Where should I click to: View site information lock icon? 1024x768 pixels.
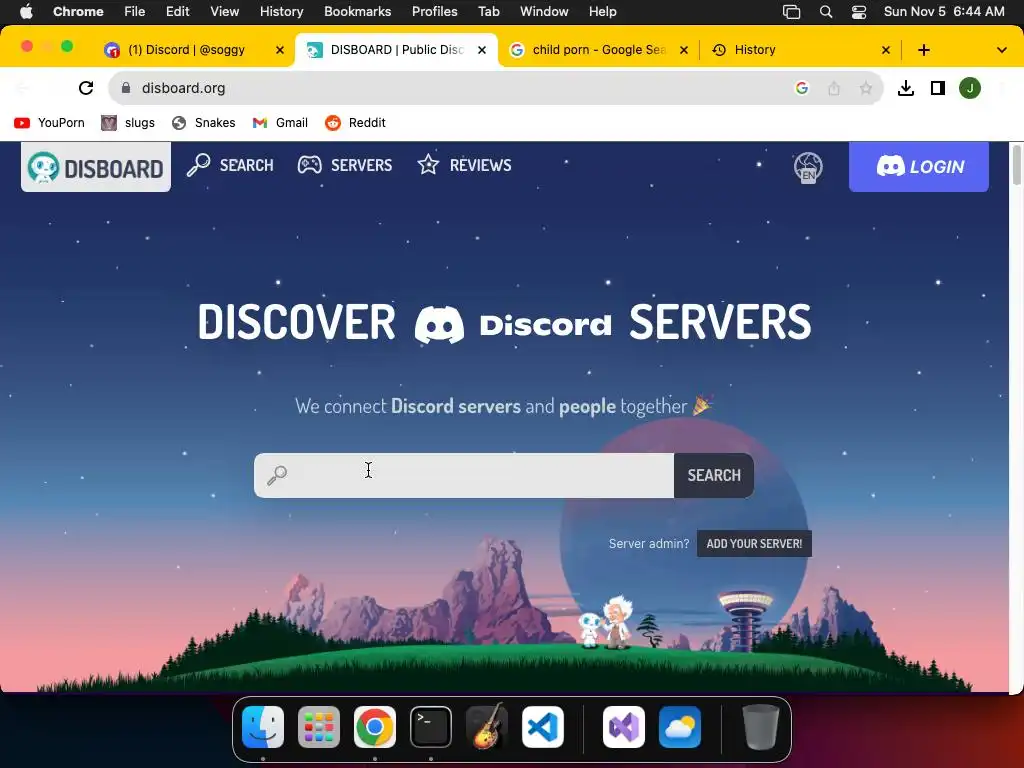126,88
